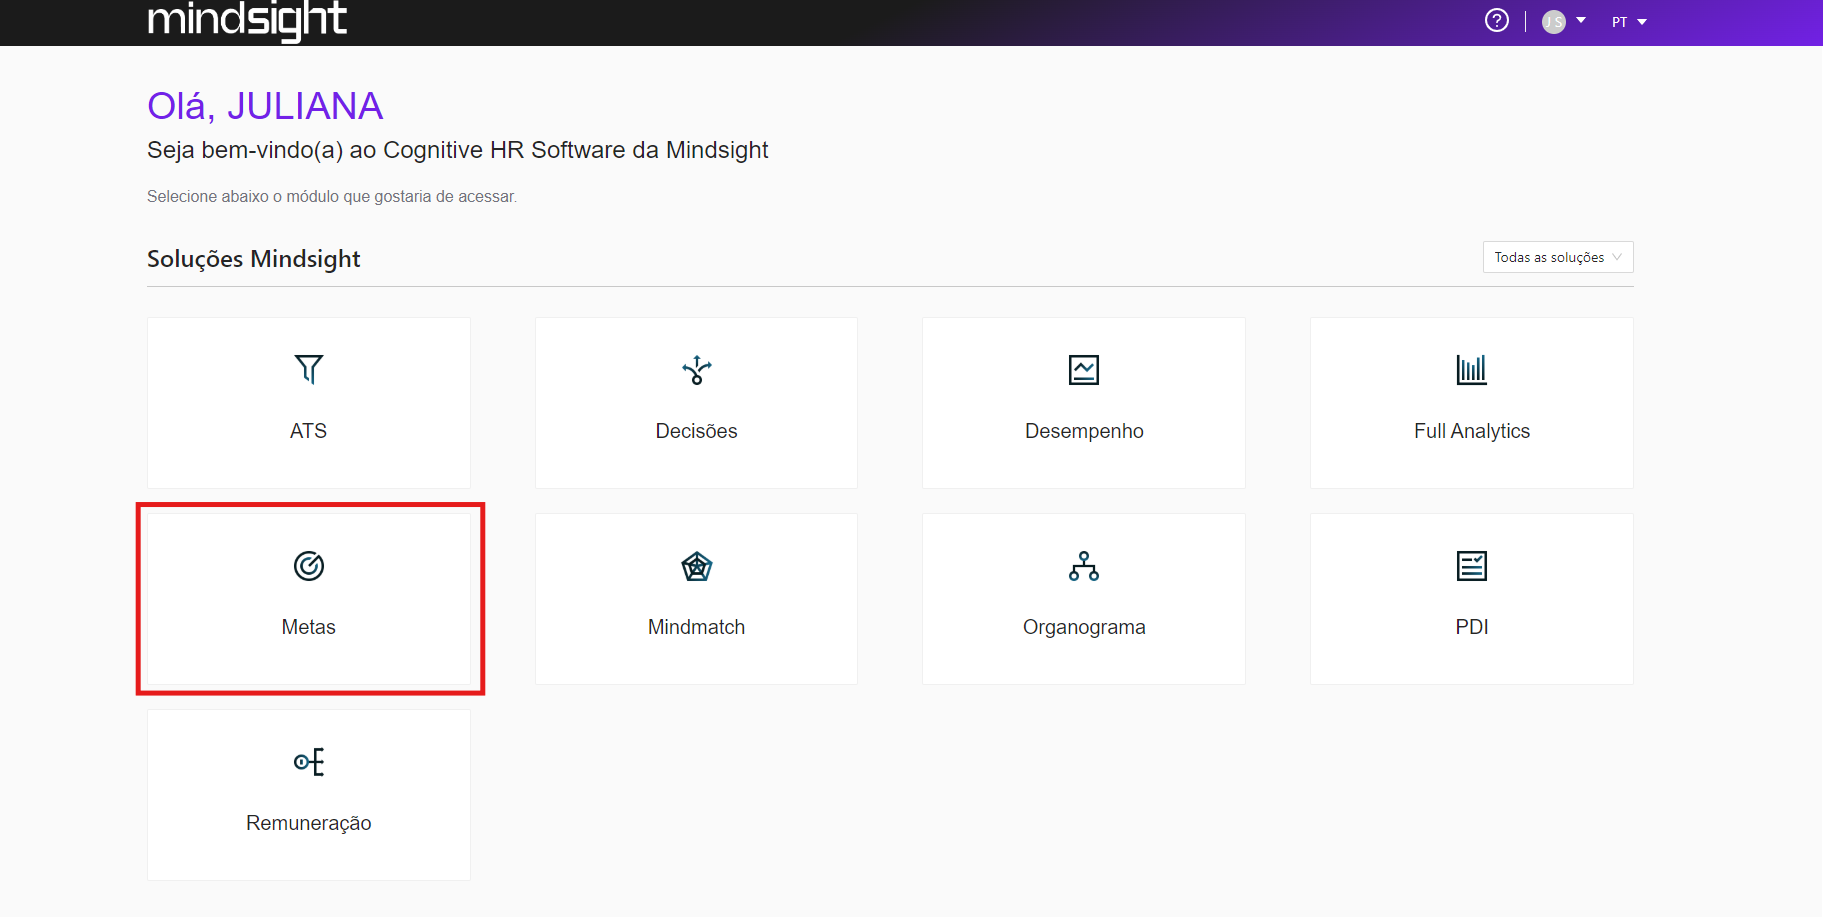Click the Remuneração icon

coord(308,761)
